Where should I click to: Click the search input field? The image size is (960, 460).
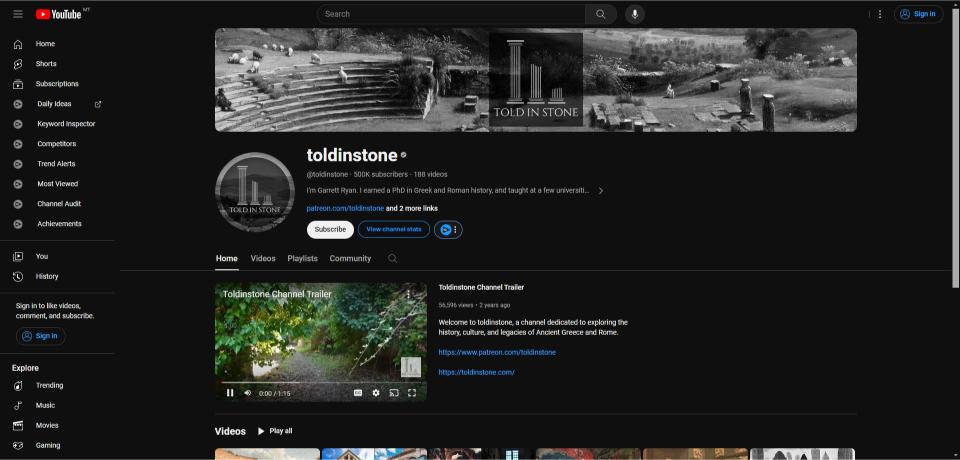tap(451, 14)
